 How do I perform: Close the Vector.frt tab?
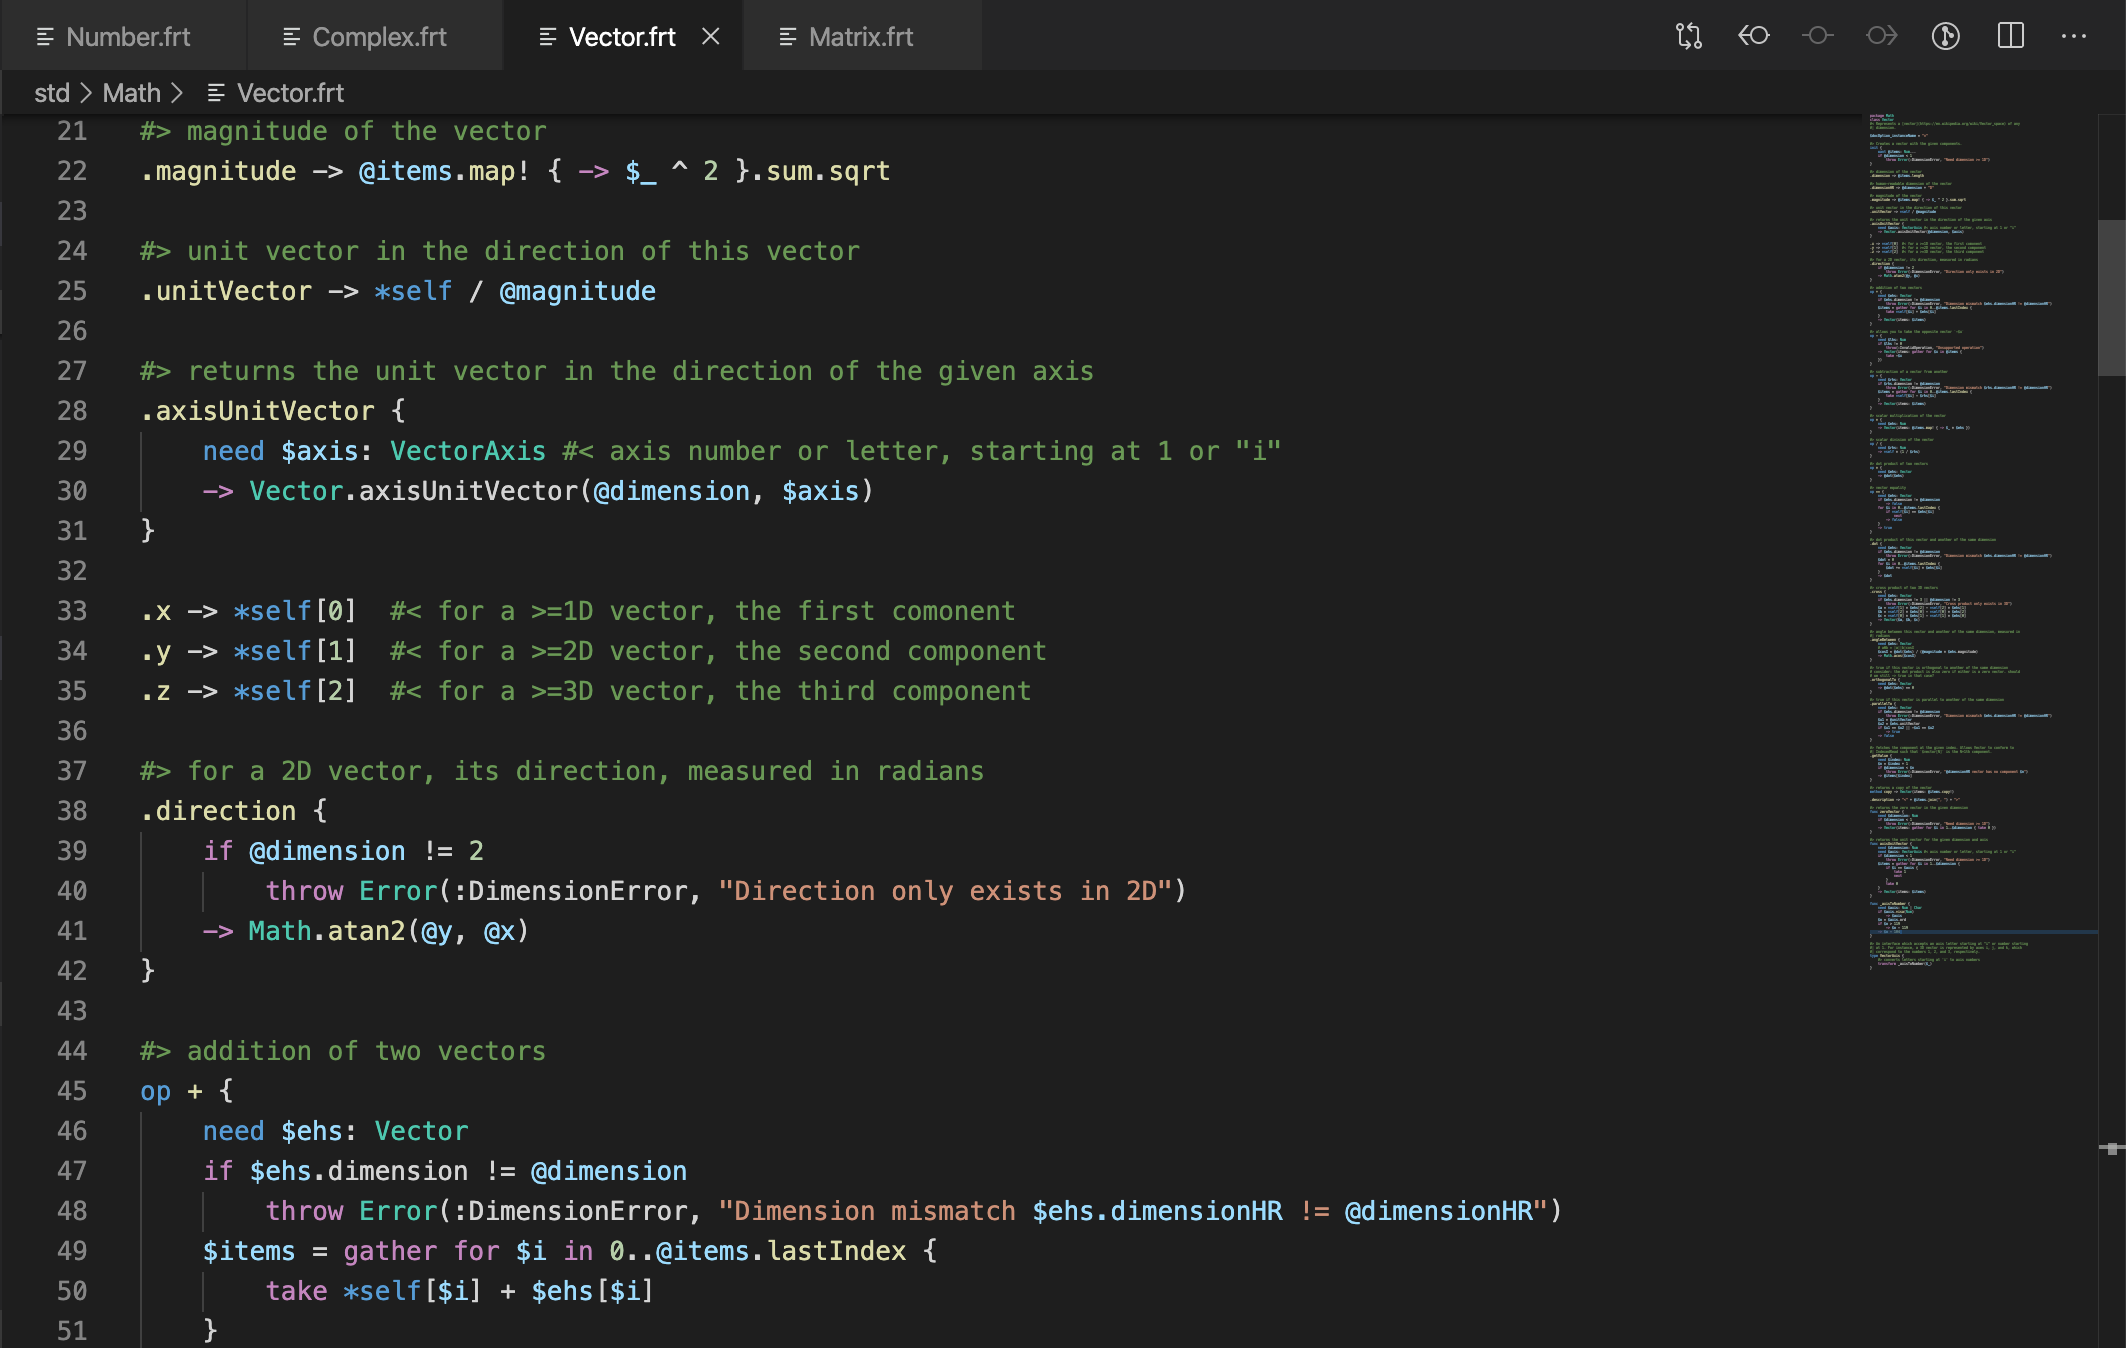[x=711, y=37]
